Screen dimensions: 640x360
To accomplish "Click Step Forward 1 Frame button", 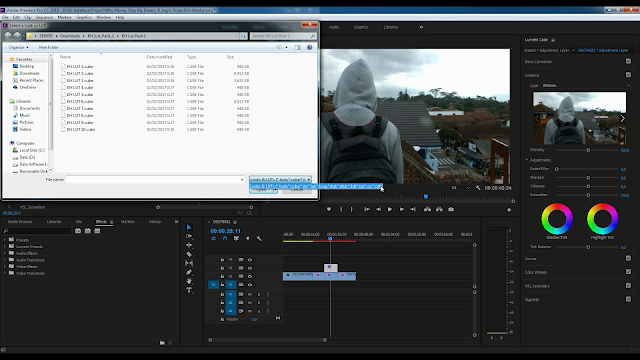I will coord(402,209).
